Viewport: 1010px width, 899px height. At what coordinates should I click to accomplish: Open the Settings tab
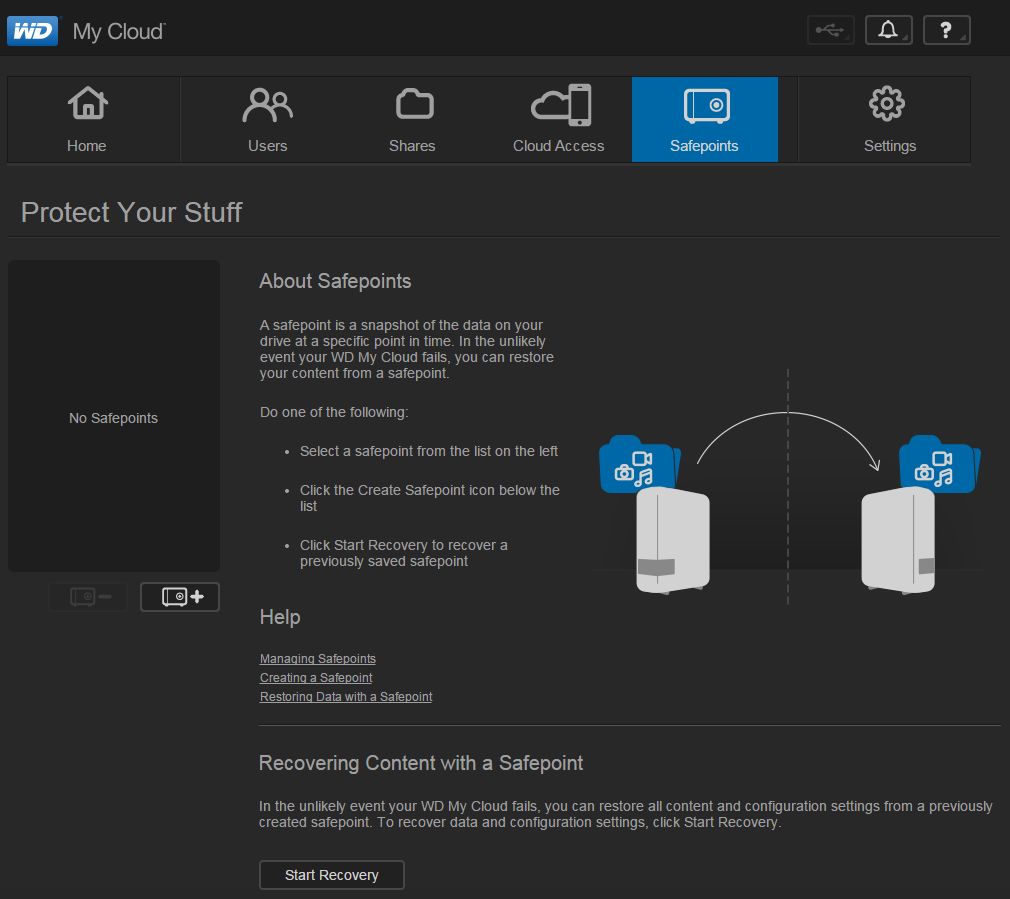890,120
